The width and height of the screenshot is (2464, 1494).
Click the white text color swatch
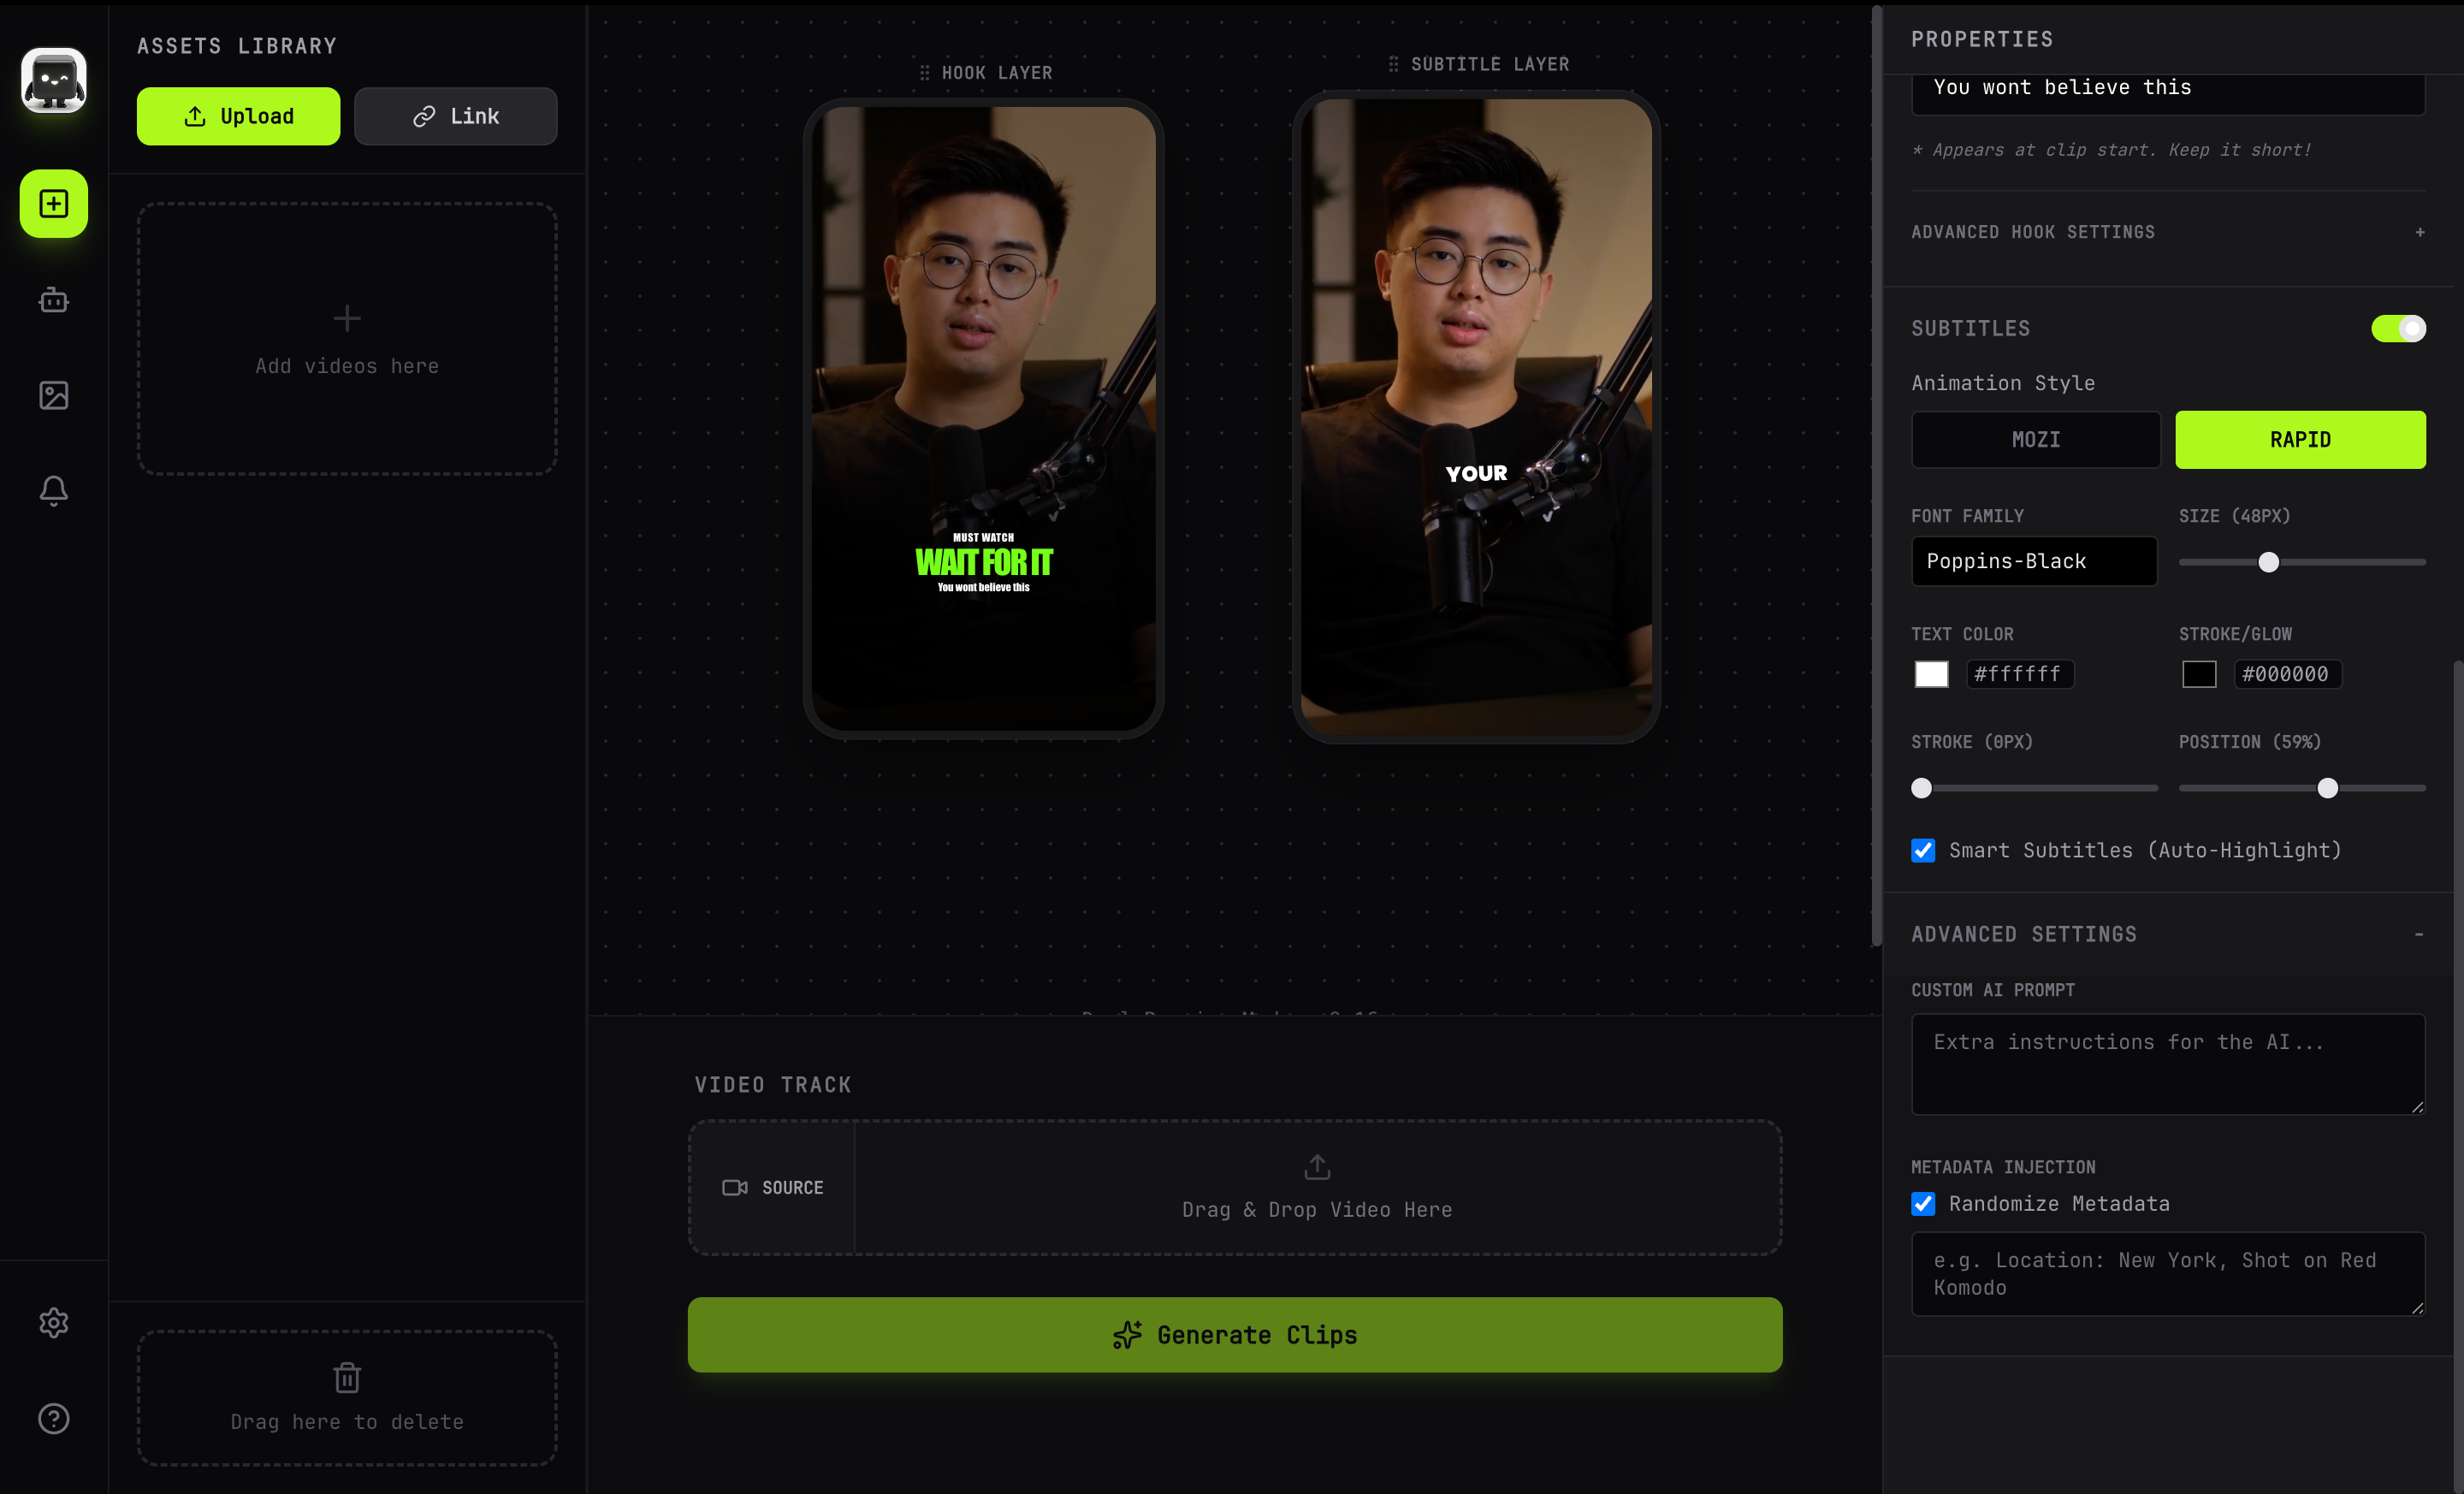(1931, 674)
